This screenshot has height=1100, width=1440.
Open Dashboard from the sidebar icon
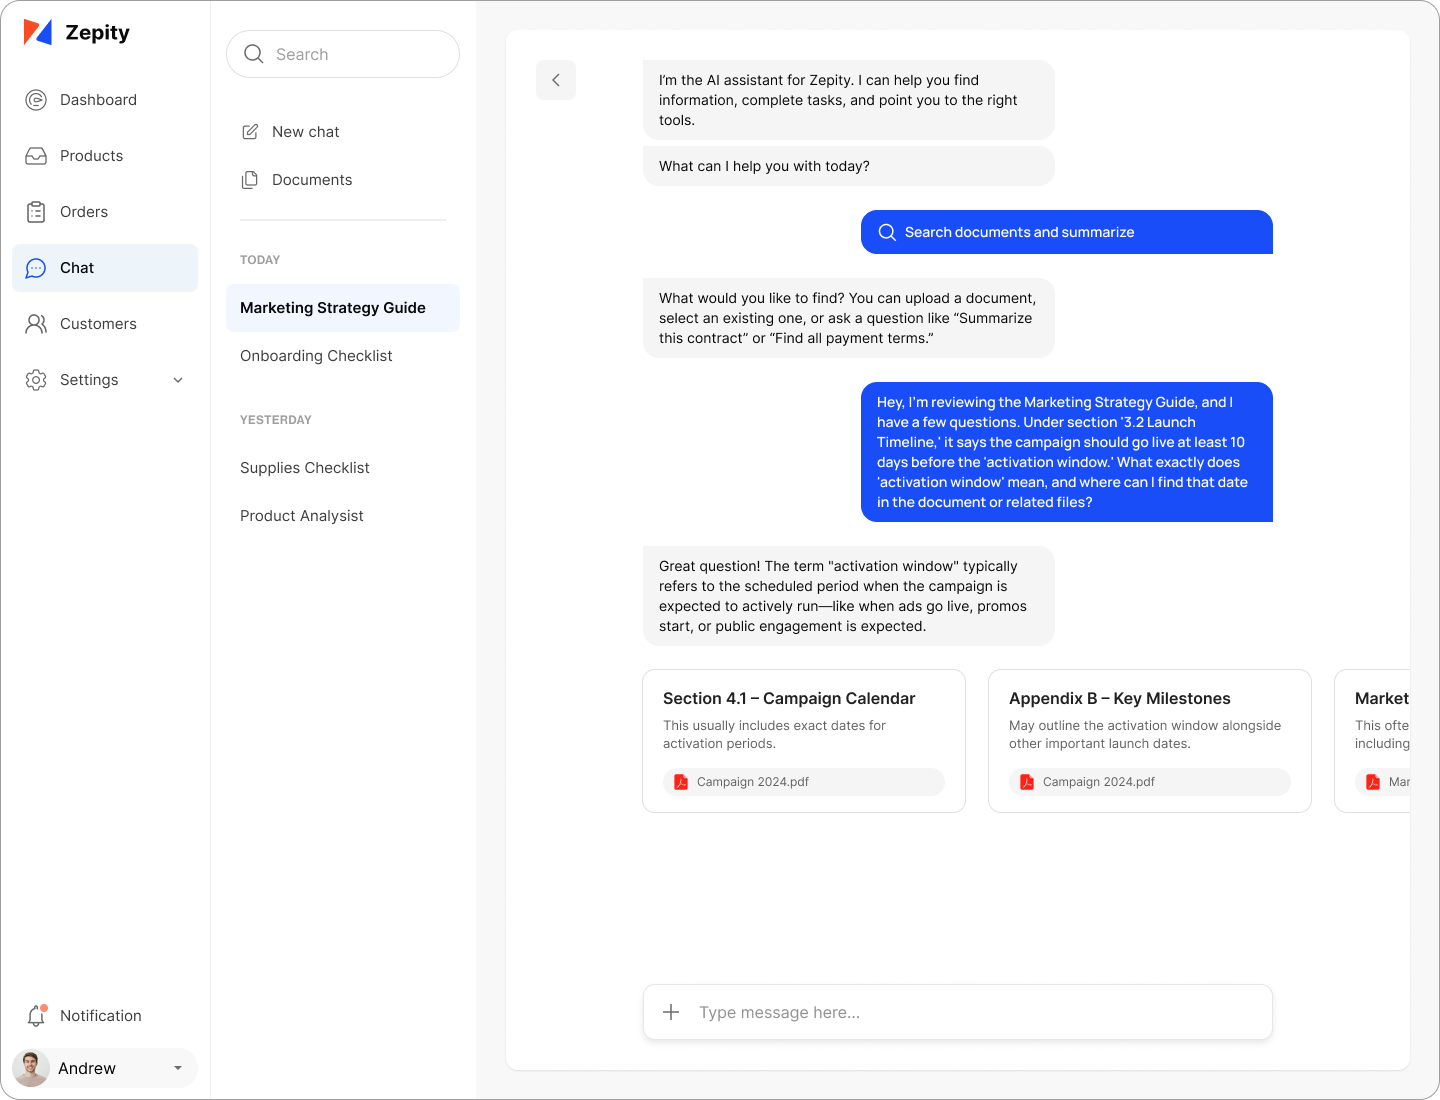tap(36, 100)
